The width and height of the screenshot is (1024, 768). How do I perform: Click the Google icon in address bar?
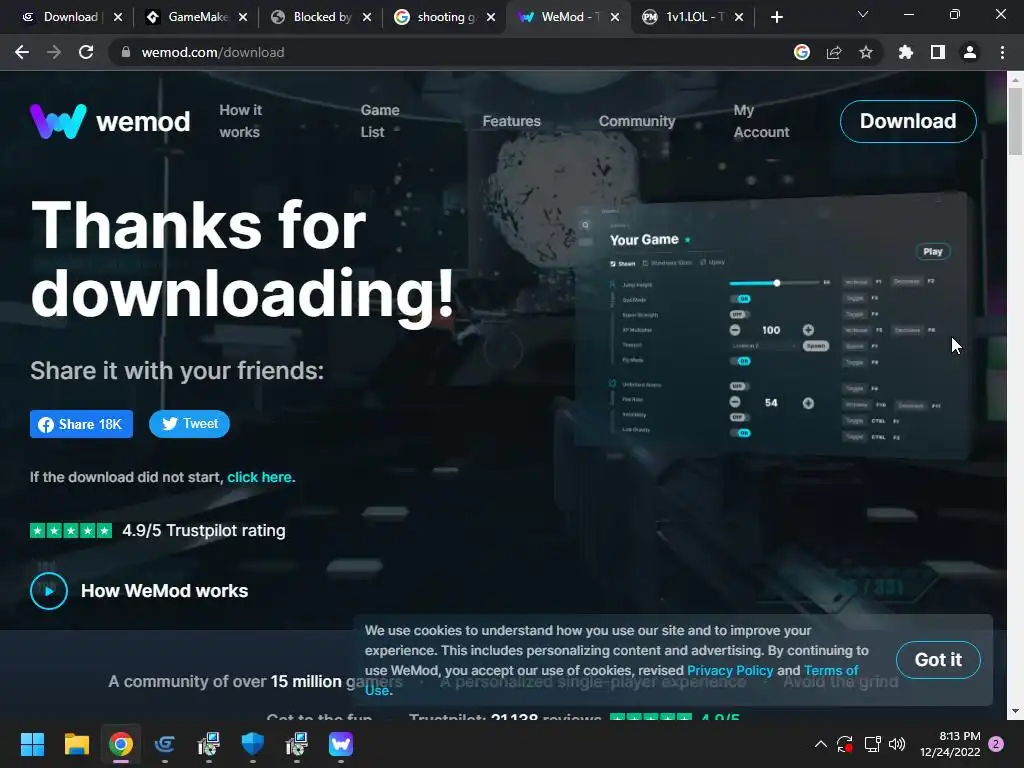[802, 52]
